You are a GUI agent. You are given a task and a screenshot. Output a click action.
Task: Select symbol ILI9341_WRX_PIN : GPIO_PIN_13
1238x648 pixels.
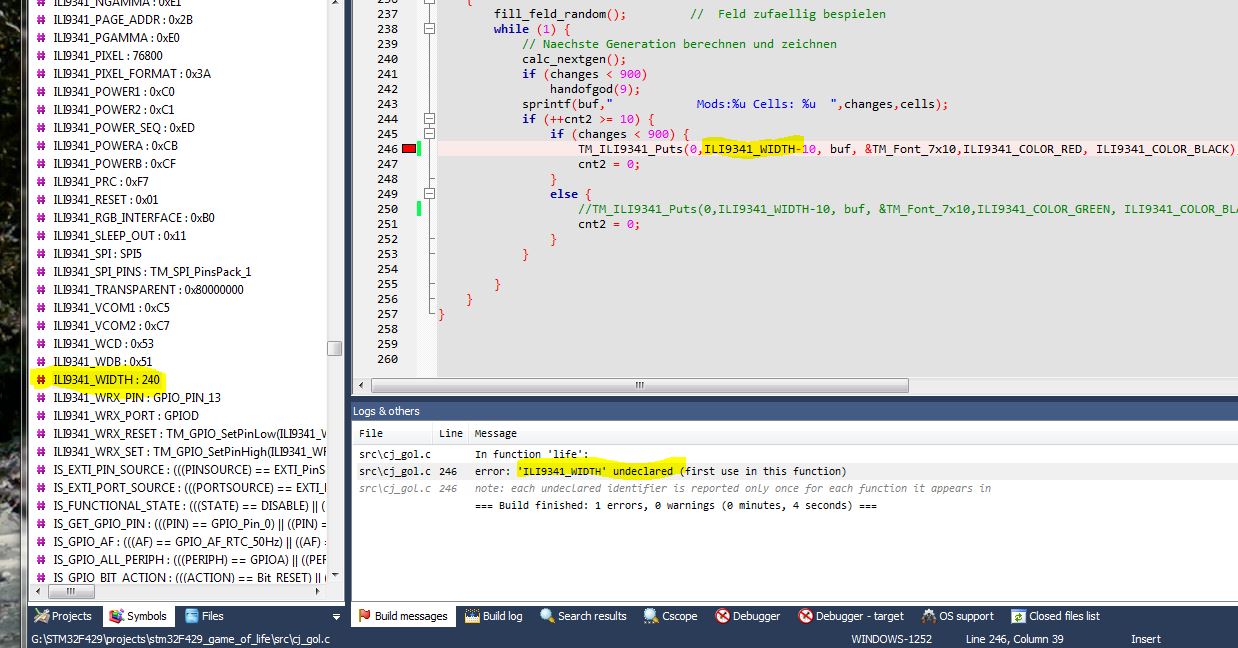(x=137, y=398)
